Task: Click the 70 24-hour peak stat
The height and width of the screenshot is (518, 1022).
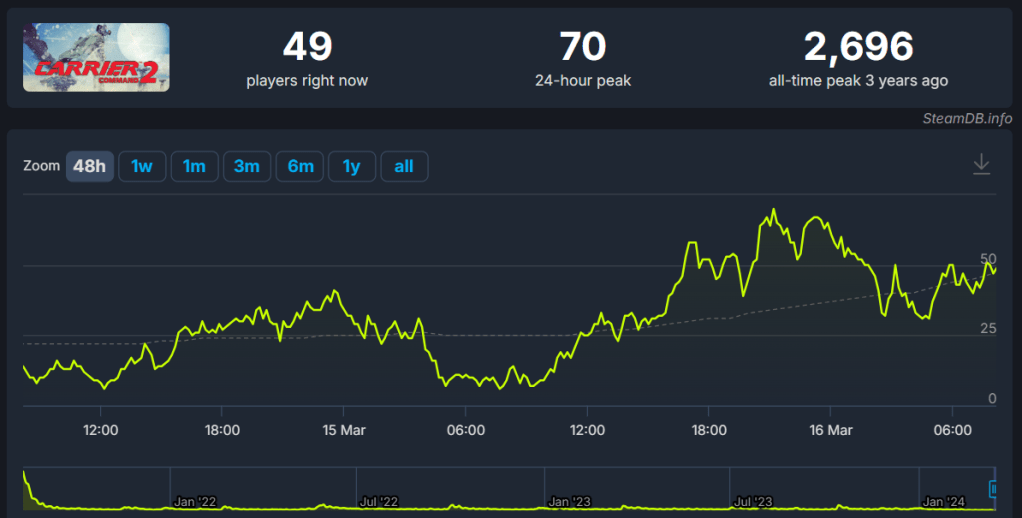Action: [x=583, y=58]
